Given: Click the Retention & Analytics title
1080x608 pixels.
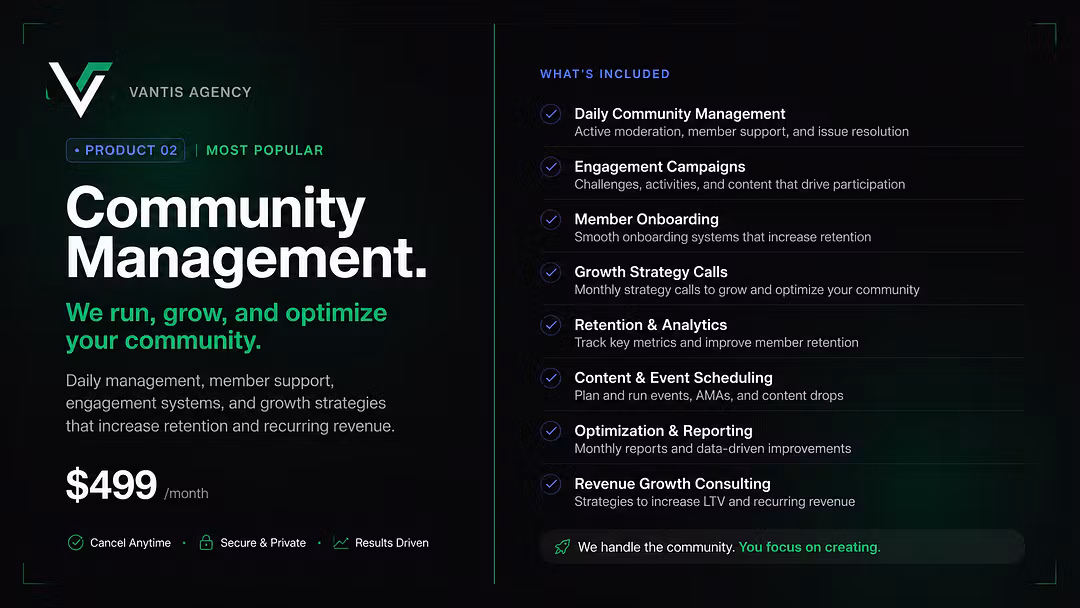Looking at the screenshot, I should click(651, 325).
